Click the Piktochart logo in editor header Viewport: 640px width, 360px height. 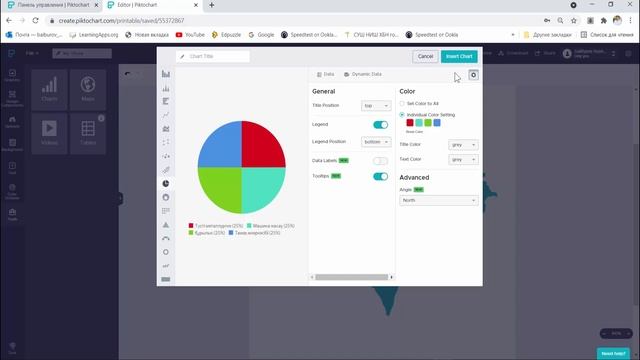(x=11, y=53)
